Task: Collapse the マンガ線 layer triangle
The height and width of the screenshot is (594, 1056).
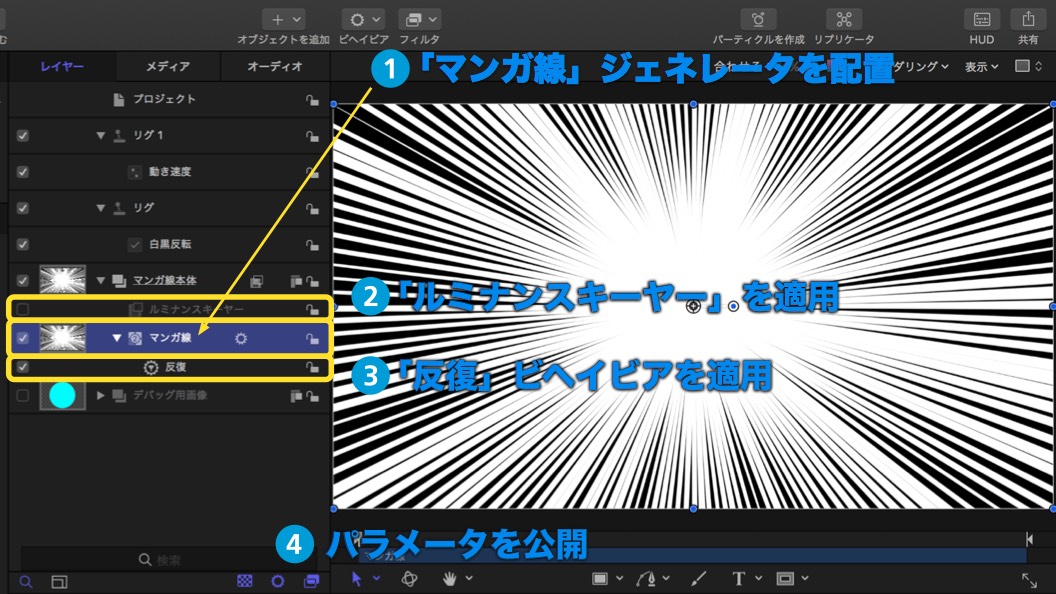Action: point(117,338)
